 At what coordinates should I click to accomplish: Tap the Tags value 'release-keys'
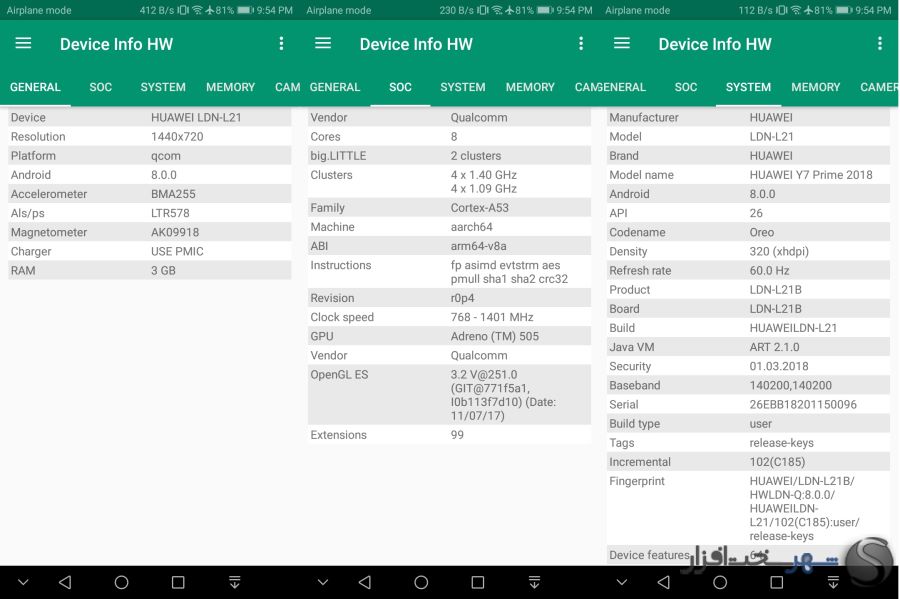(x=781, y=443)
